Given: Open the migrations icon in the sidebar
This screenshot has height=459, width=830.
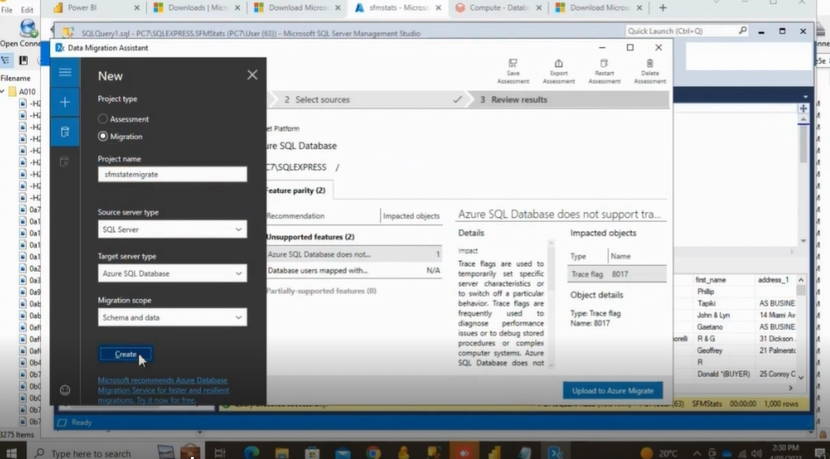Looking at the screenshot, I should coord(65,161).
